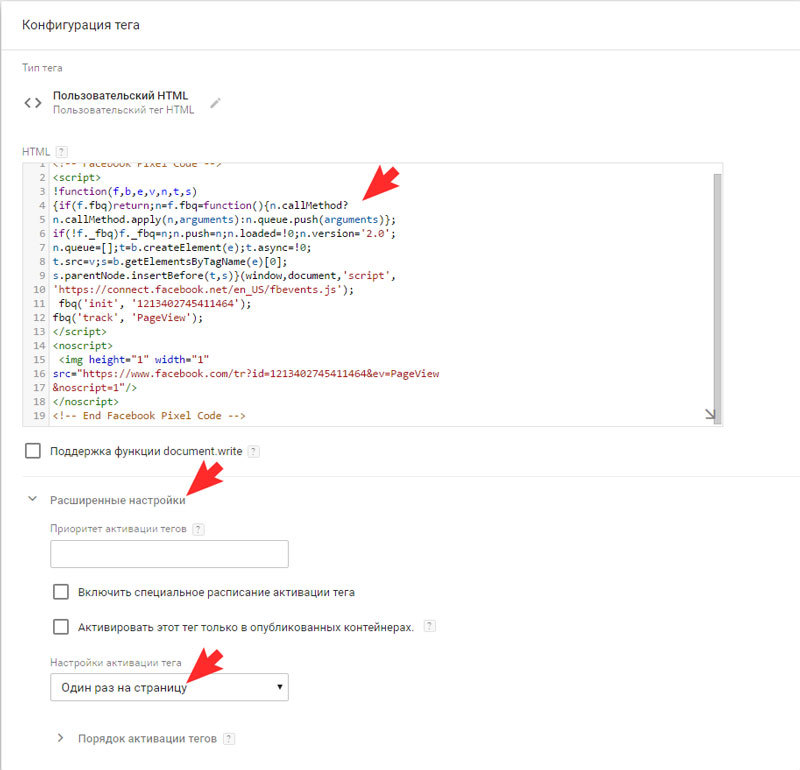Click the n.queue=[] createElement code line

(182, 247)
